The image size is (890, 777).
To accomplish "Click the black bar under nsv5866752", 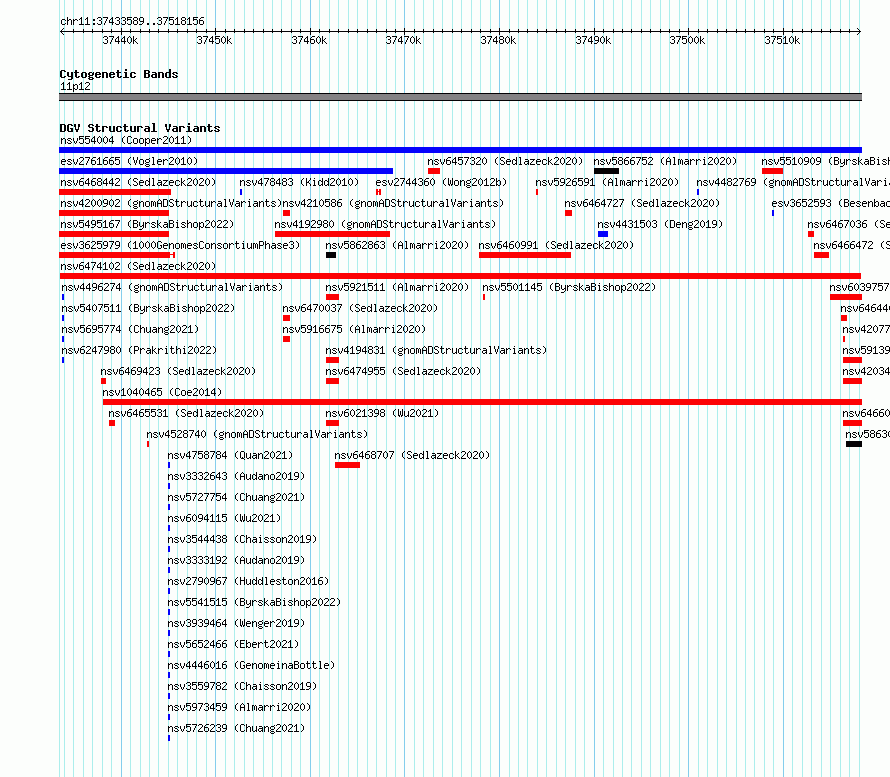I will coord(606,171).
